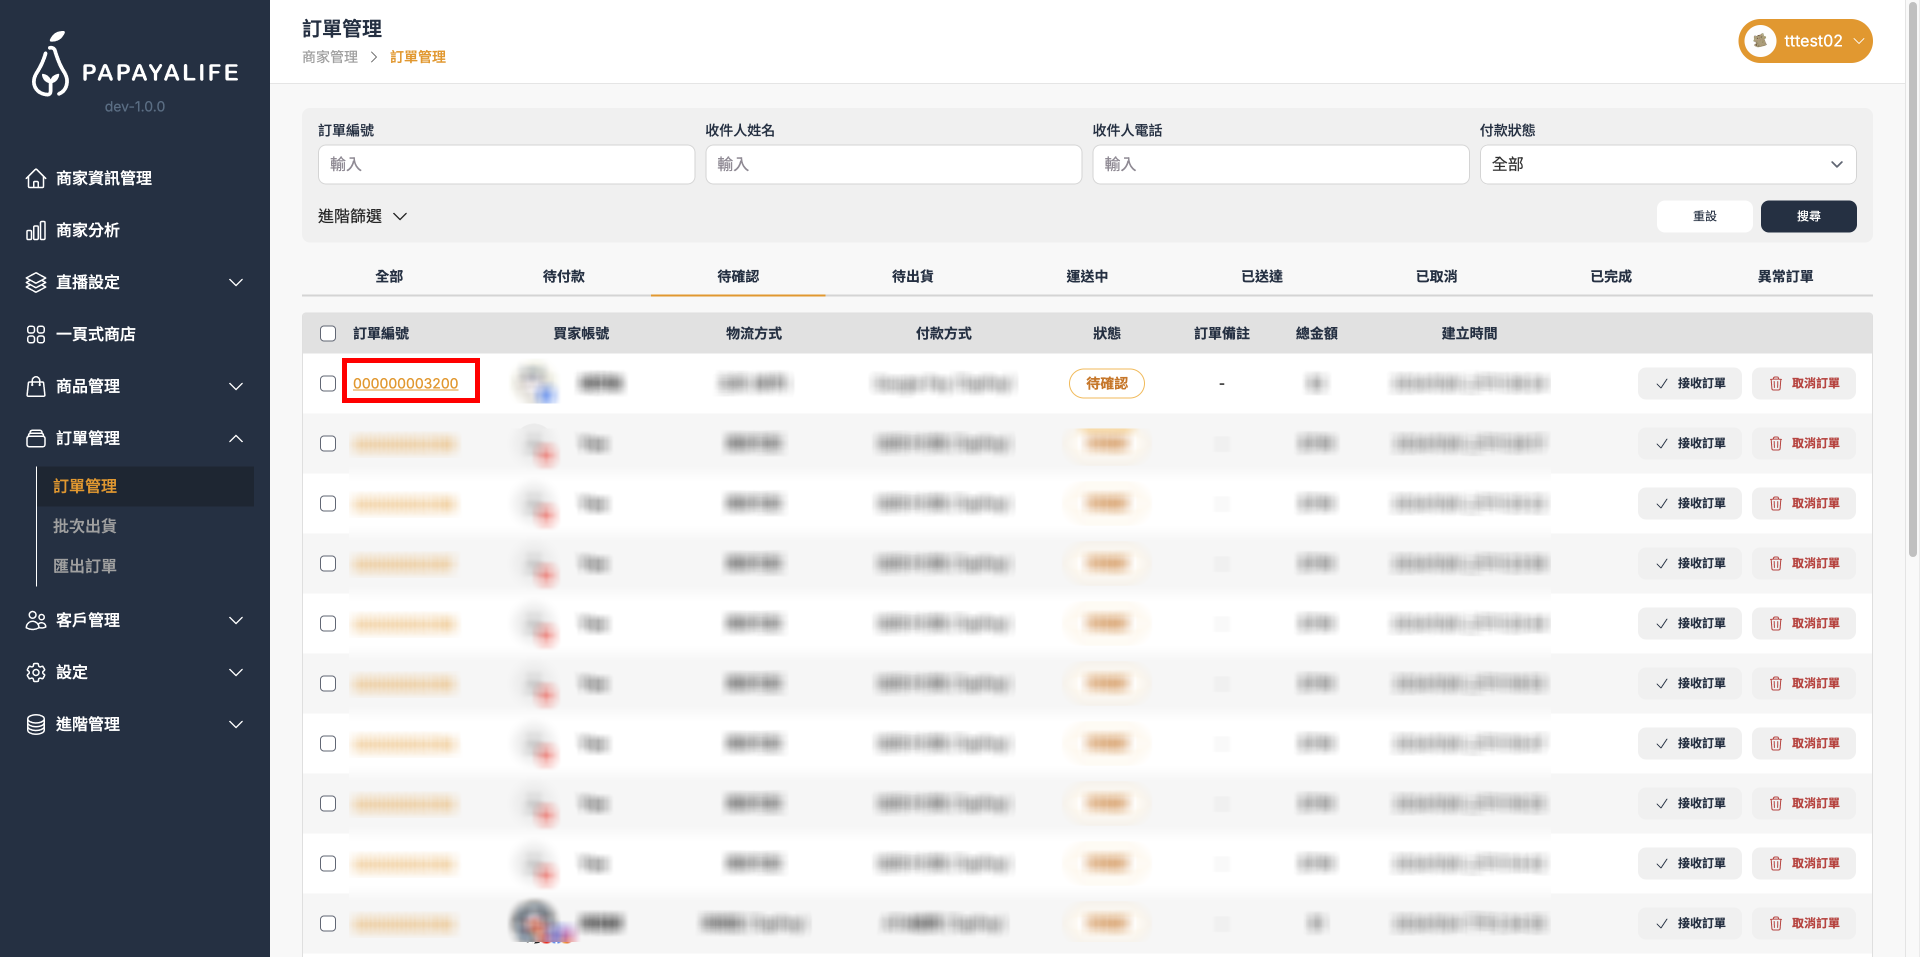Open 商家分析 bar chart icon

[36, 230]
